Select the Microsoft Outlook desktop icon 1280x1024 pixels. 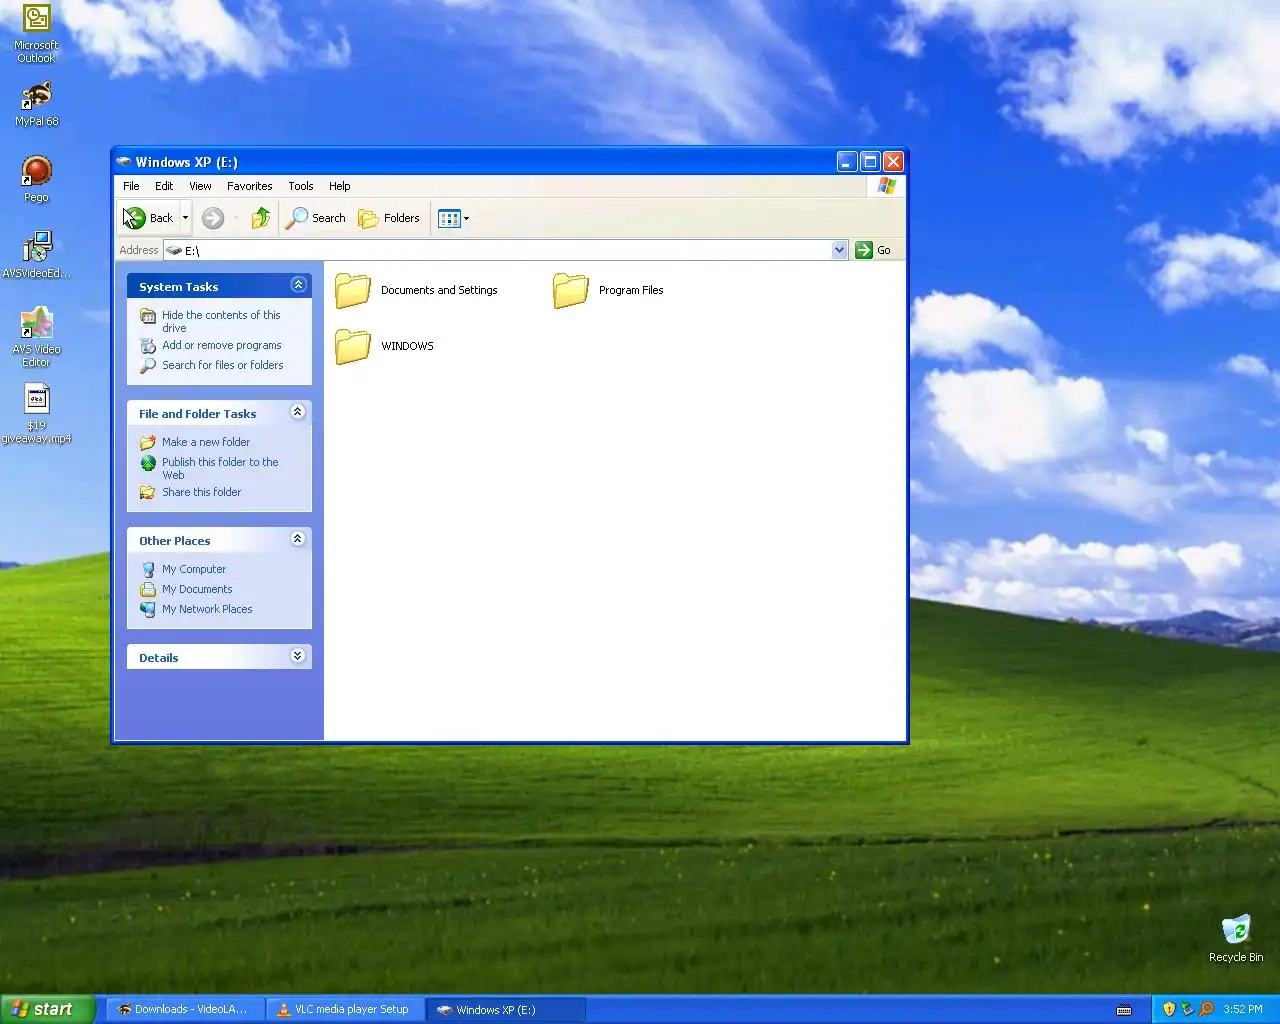tap(36, 34)
